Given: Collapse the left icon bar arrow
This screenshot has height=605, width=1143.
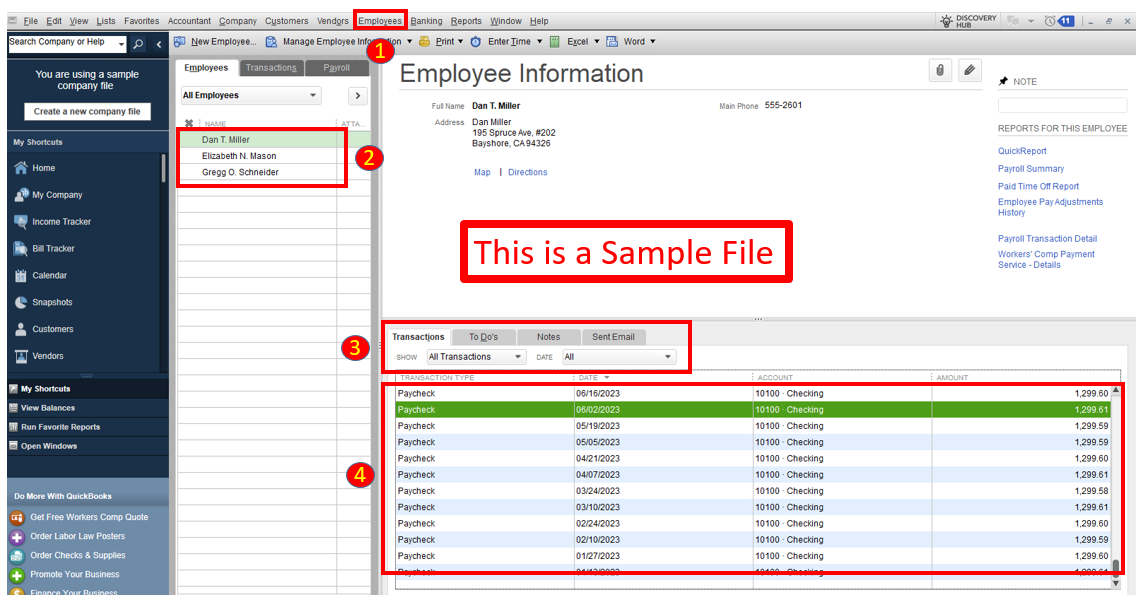Looking at the screenshot, I should (x=159, y=44).
